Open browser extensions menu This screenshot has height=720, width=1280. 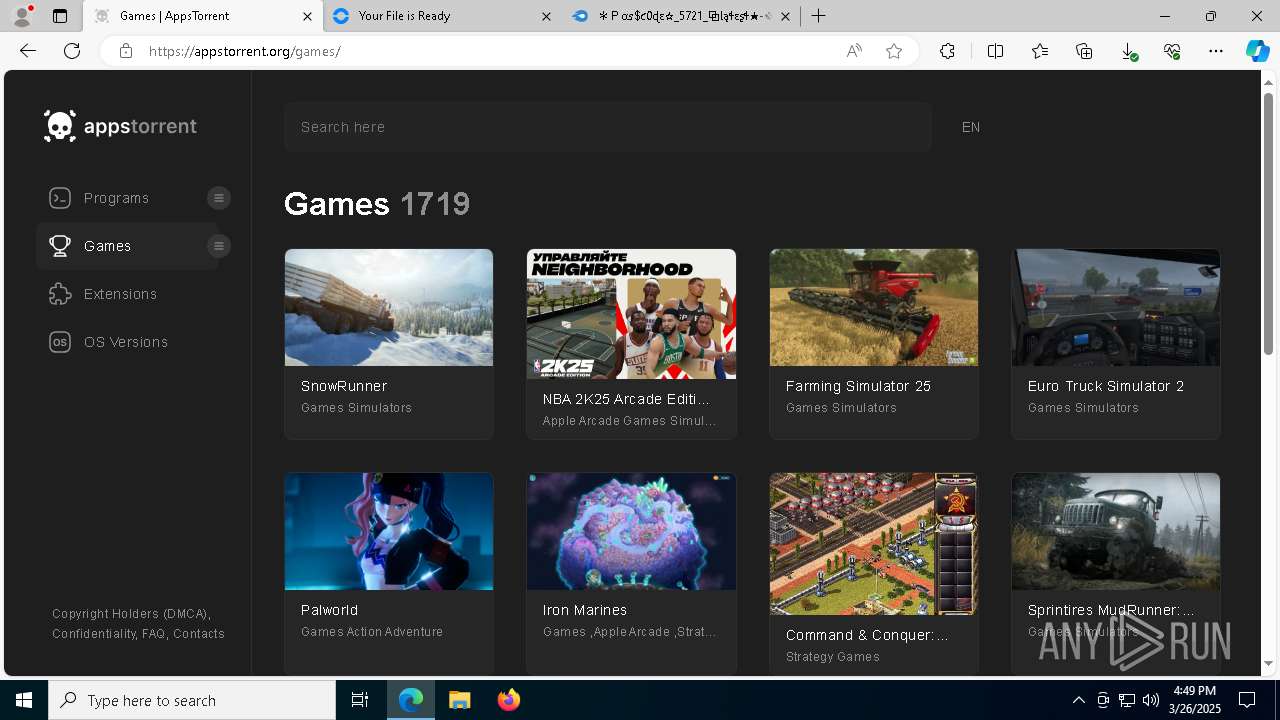[947, 51]
